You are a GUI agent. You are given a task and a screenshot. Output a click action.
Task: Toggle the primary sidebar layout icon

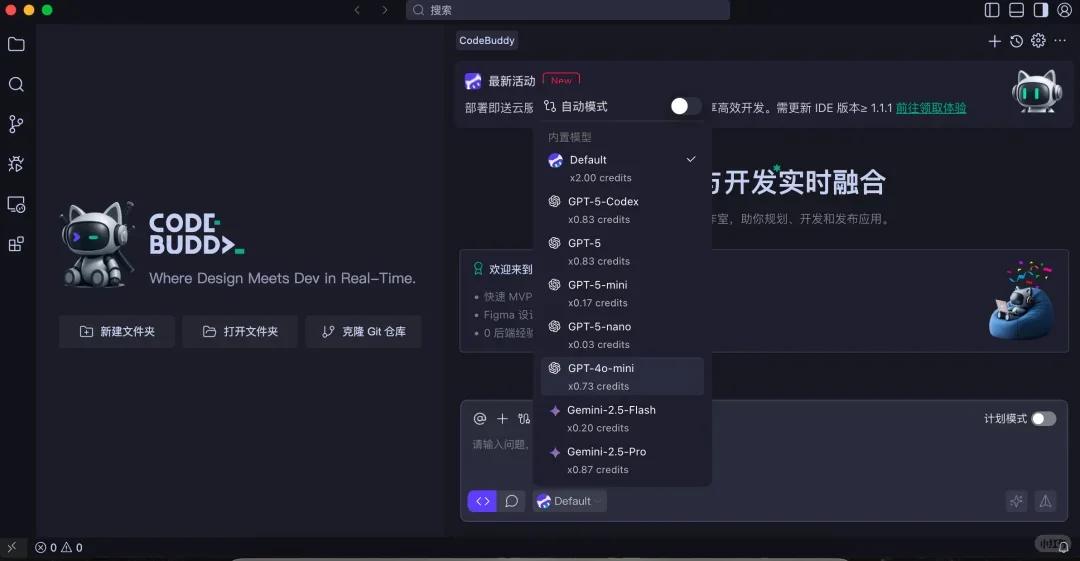[992, 10]
